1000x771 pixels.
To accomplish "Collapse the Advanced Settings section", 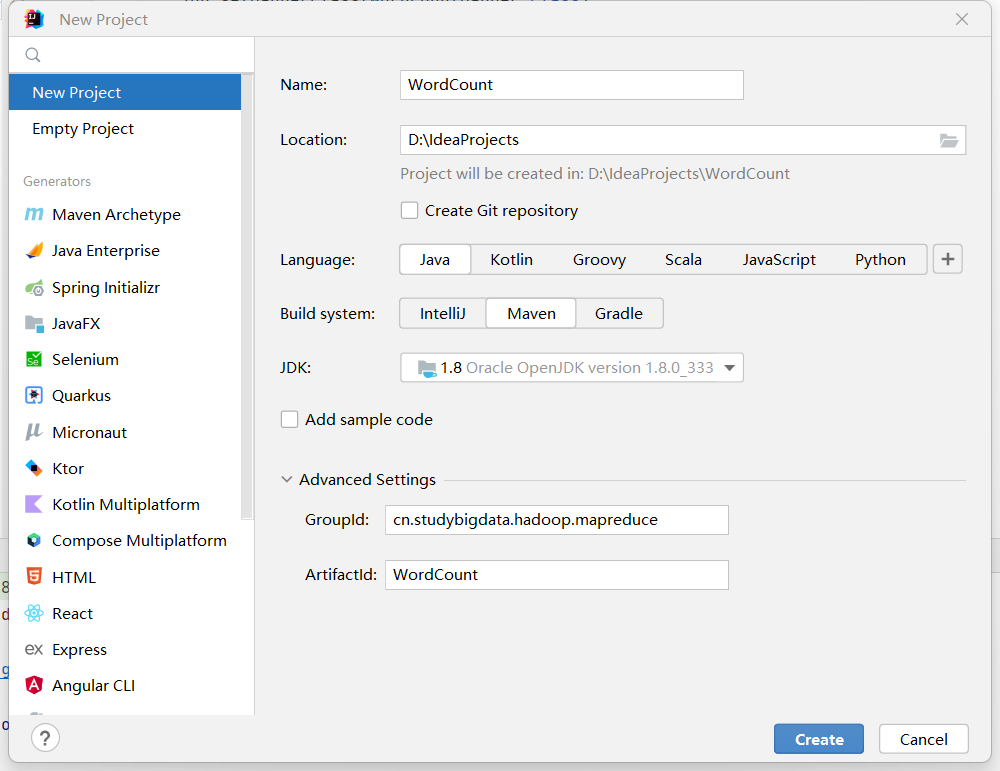I will point(287,480).
